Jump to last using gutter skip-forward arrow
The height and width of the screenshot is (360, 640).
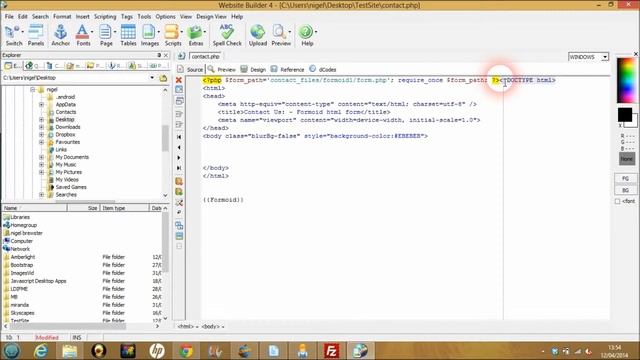(x=179, y=168)
